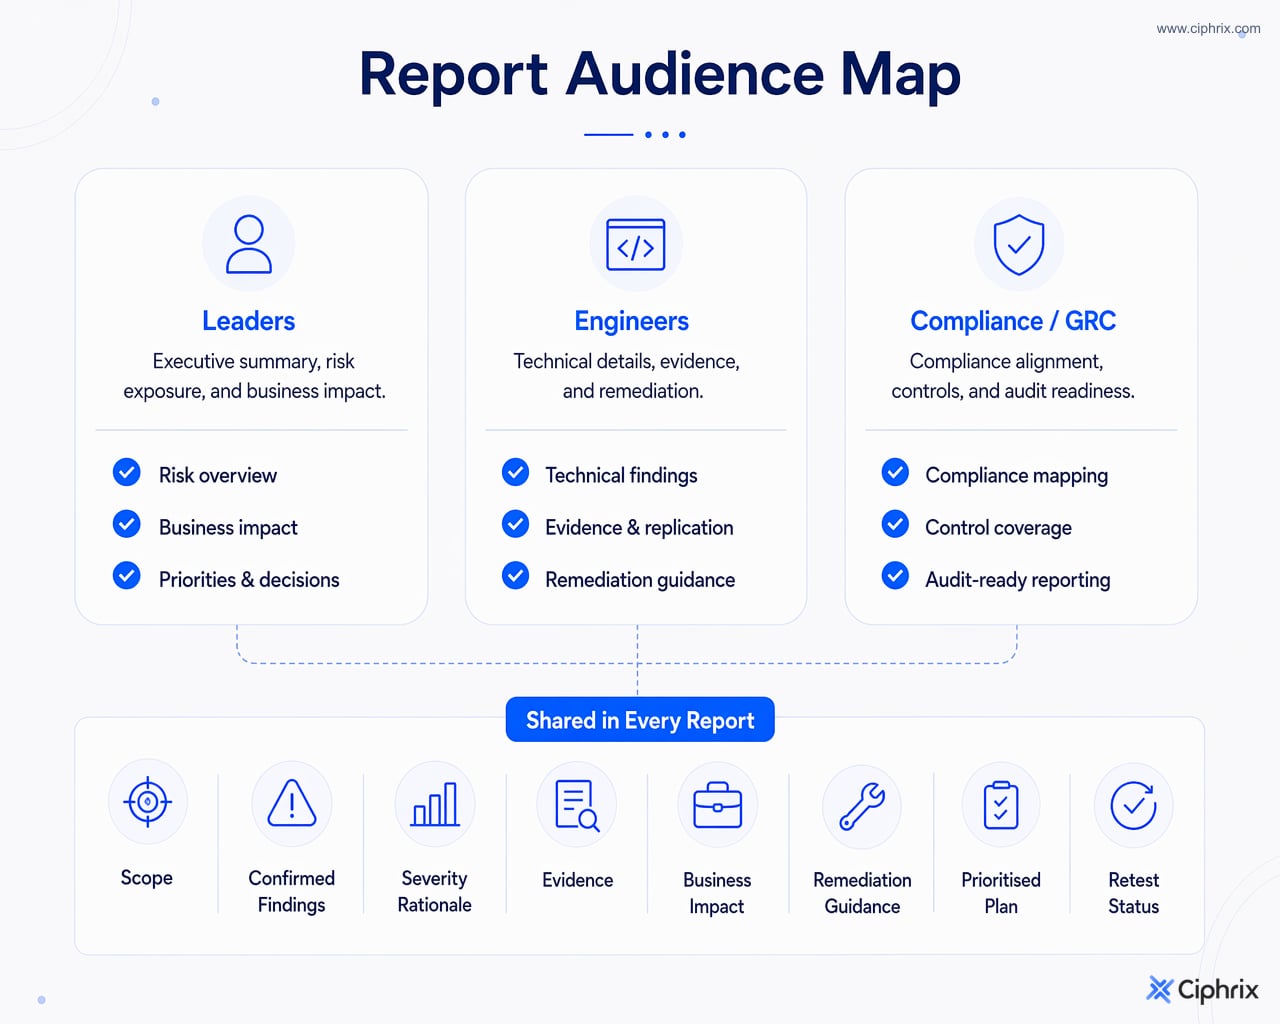This screenshot has height=1024, width=1280.
Task: Click the check beside Control coverage
Action: (896, 524)
